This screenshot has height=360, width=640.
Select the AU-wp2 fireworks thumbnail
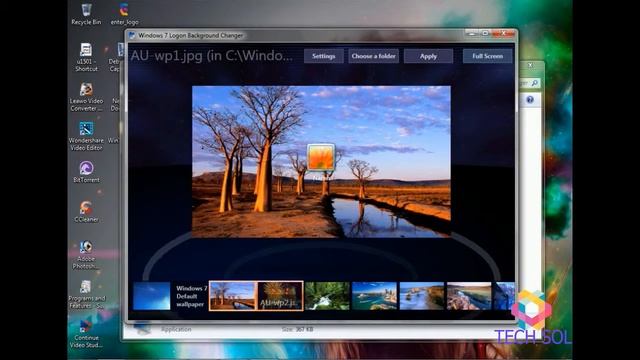(280, 296)
